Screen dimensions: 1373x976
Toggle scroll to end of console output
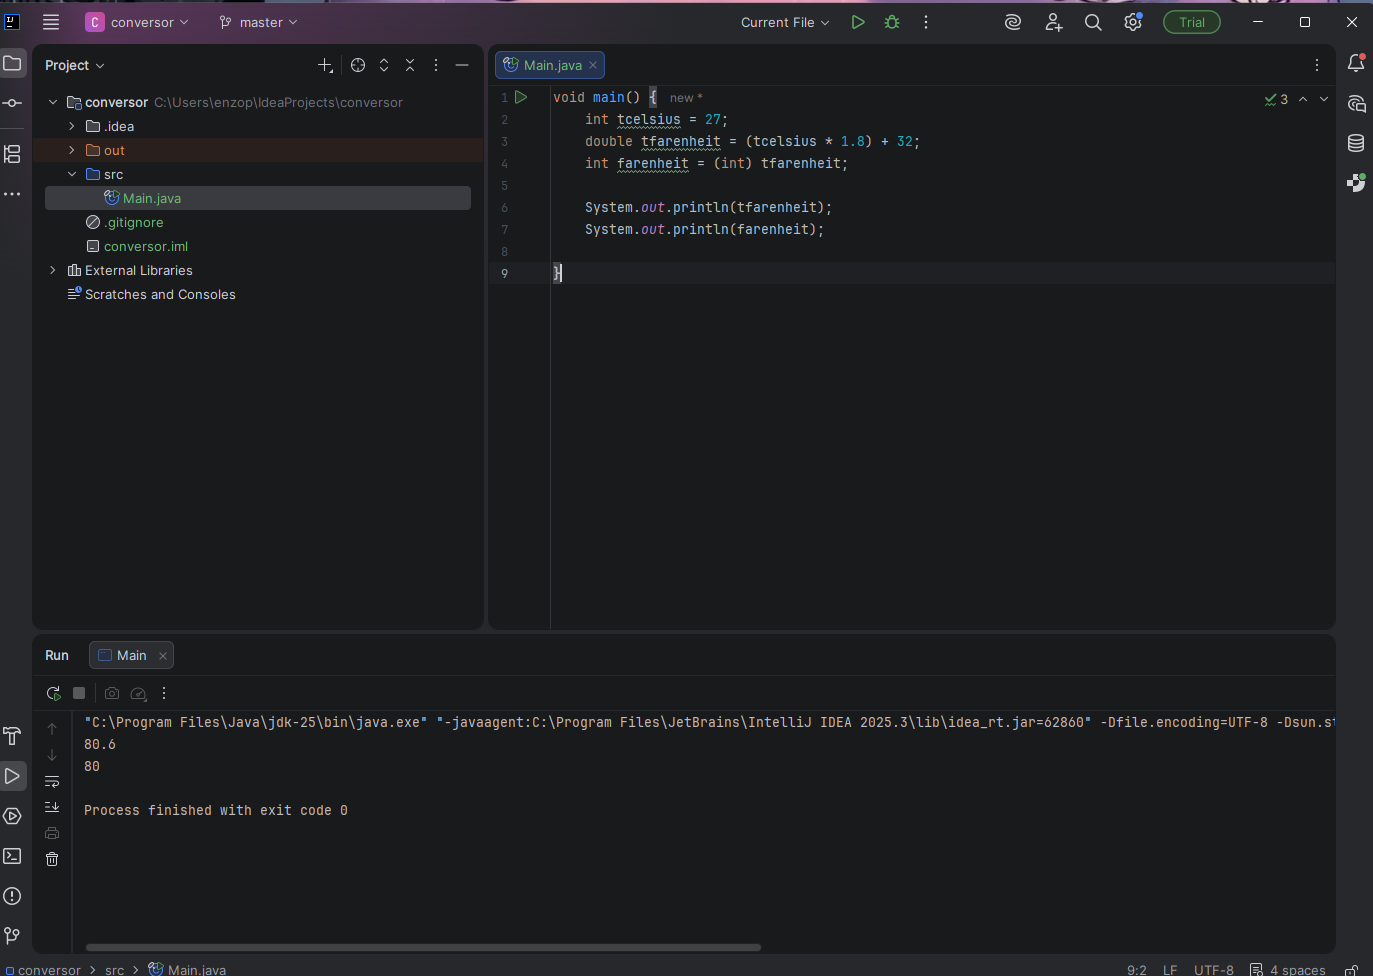coord(52,807)
